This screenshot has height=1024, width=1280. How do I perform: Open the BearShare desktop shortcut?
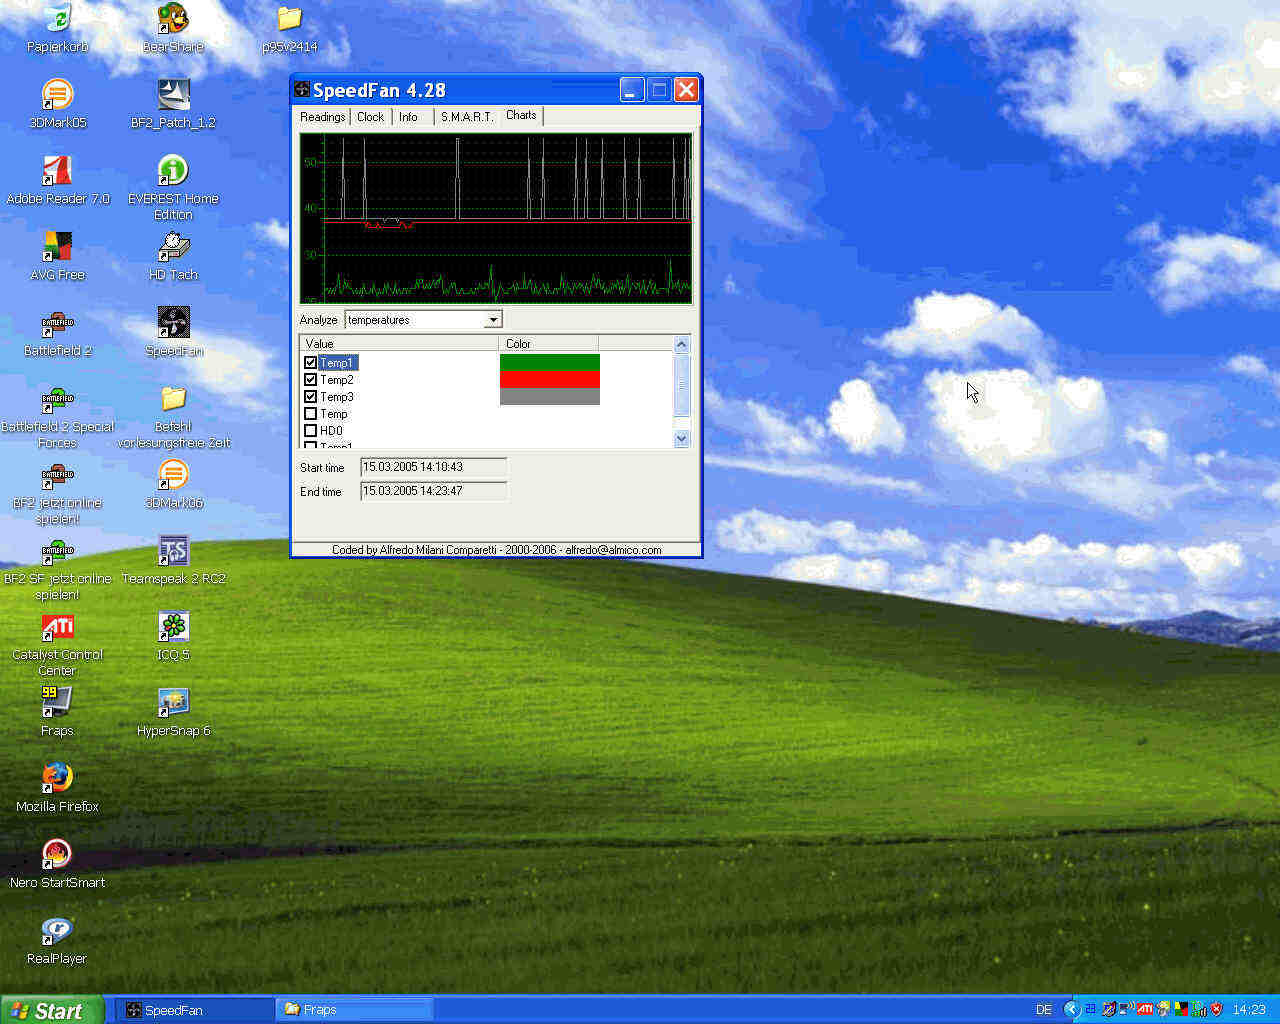pos(173,28)
